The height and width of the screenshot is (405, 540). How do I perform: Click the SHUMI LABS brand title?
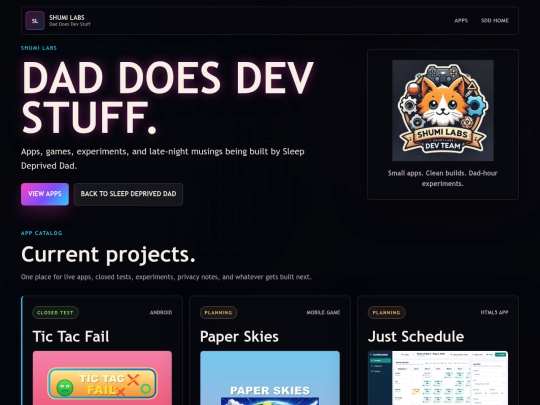67,18
